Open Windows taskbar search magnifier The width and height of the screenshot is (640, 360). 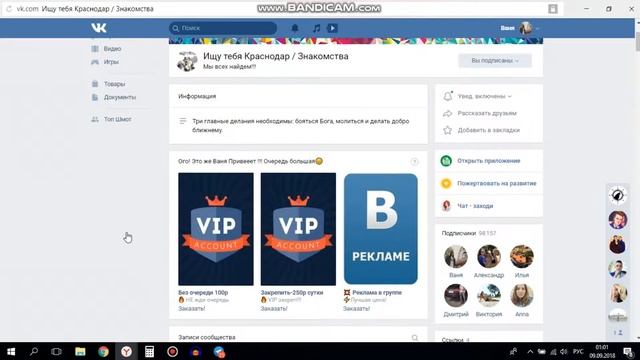click(x=34, y=351)
